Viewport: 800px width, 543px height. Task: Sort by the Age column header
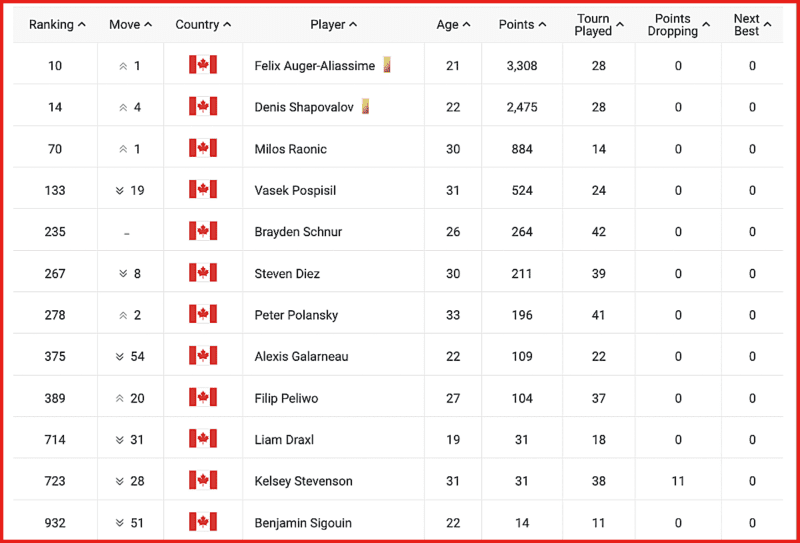(454, 24)
